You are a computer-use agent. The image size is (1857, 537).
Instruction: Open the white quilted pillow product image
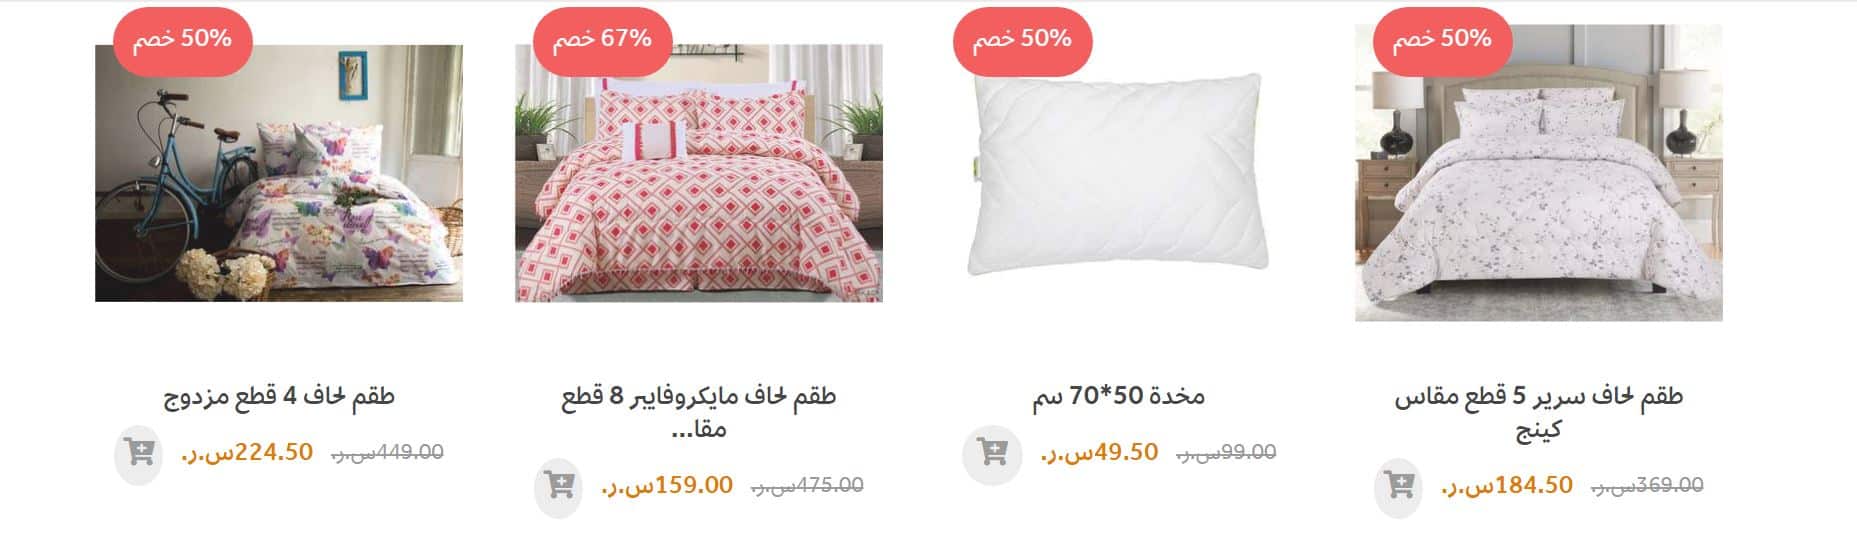(1118, 172)
